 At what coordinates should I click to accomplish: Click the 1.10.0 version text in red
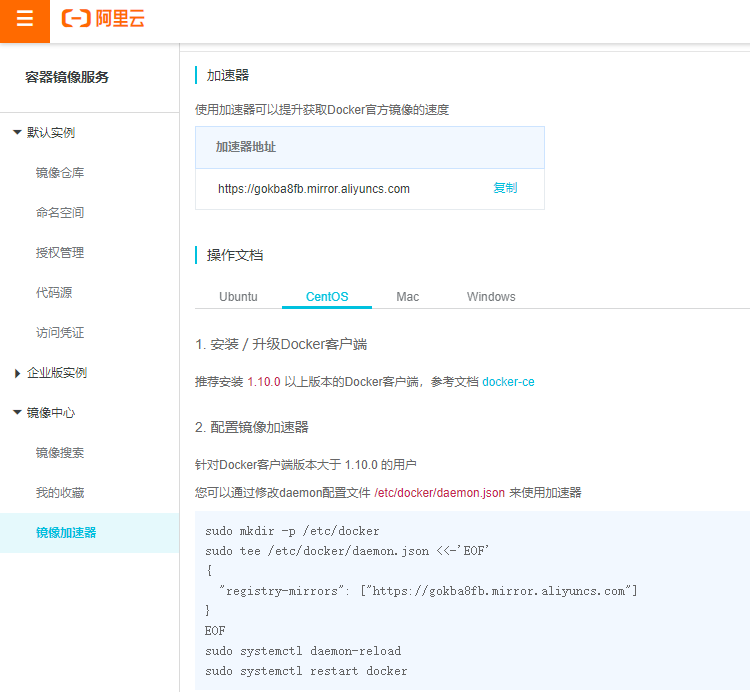pyautogui.click(x=264, y=382)
